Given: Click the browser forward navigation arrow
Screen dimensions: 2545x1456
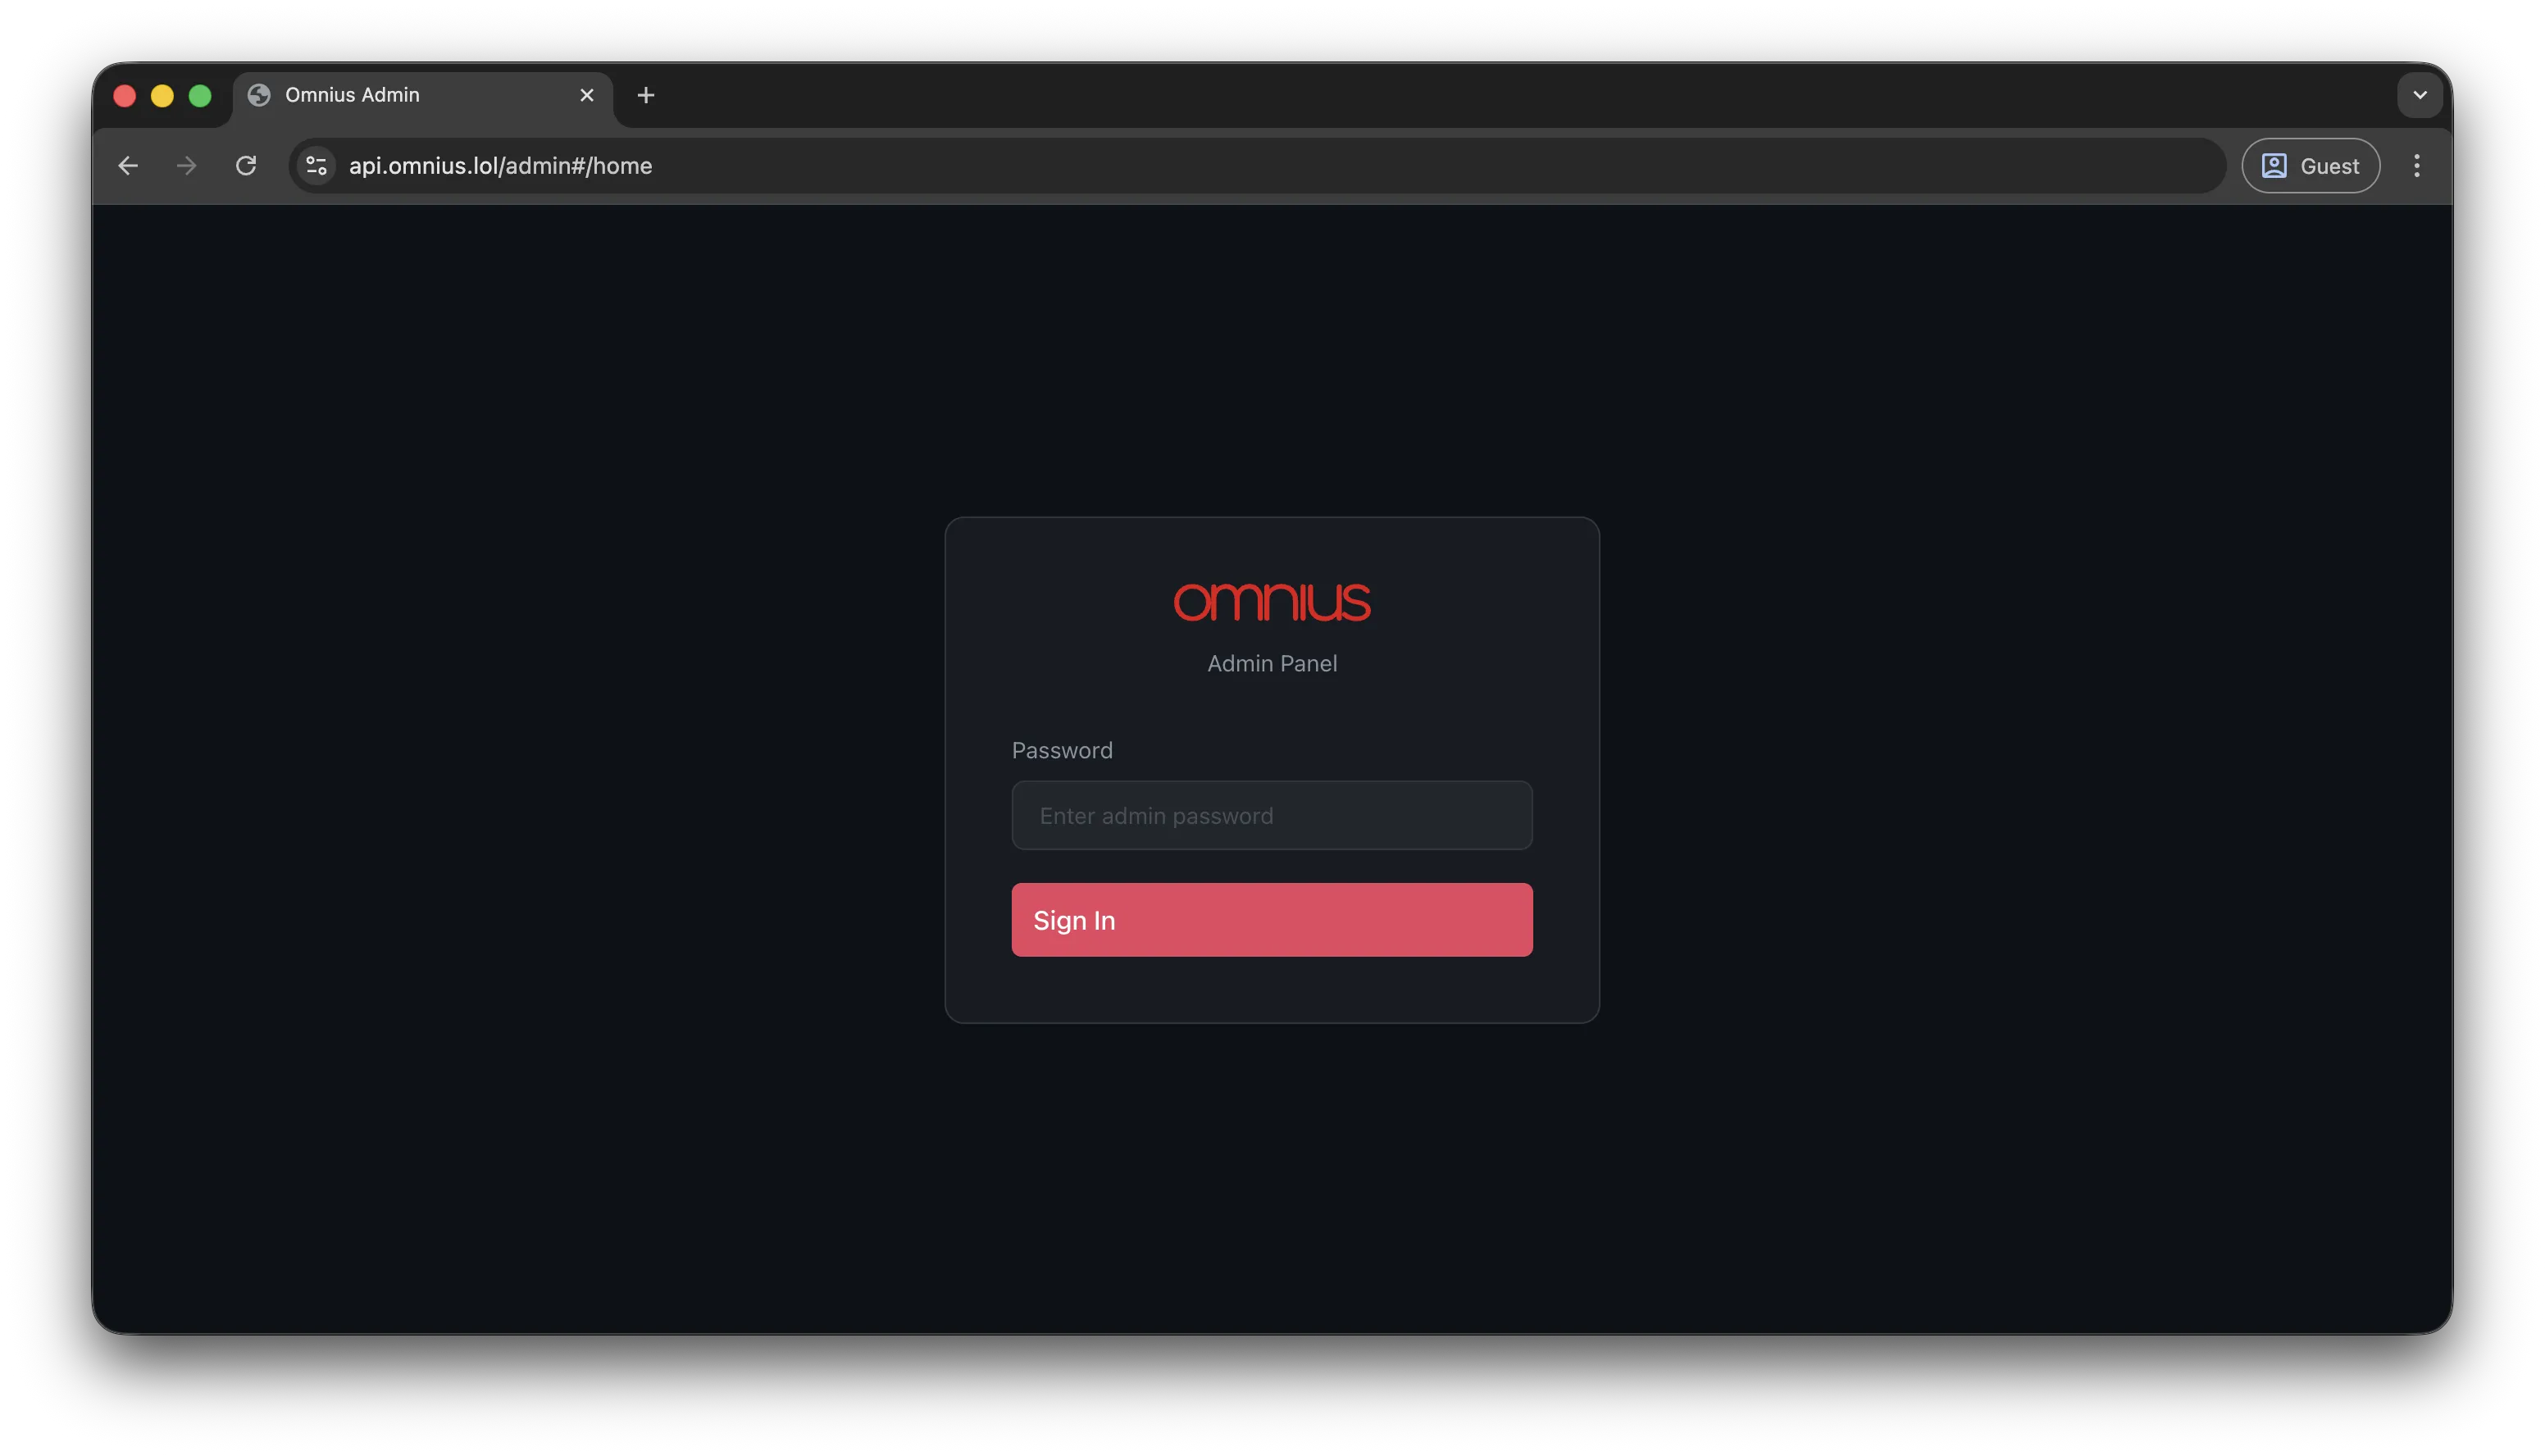Looking at the screenshot, I should pyautogui.click(x=186, y=165).
